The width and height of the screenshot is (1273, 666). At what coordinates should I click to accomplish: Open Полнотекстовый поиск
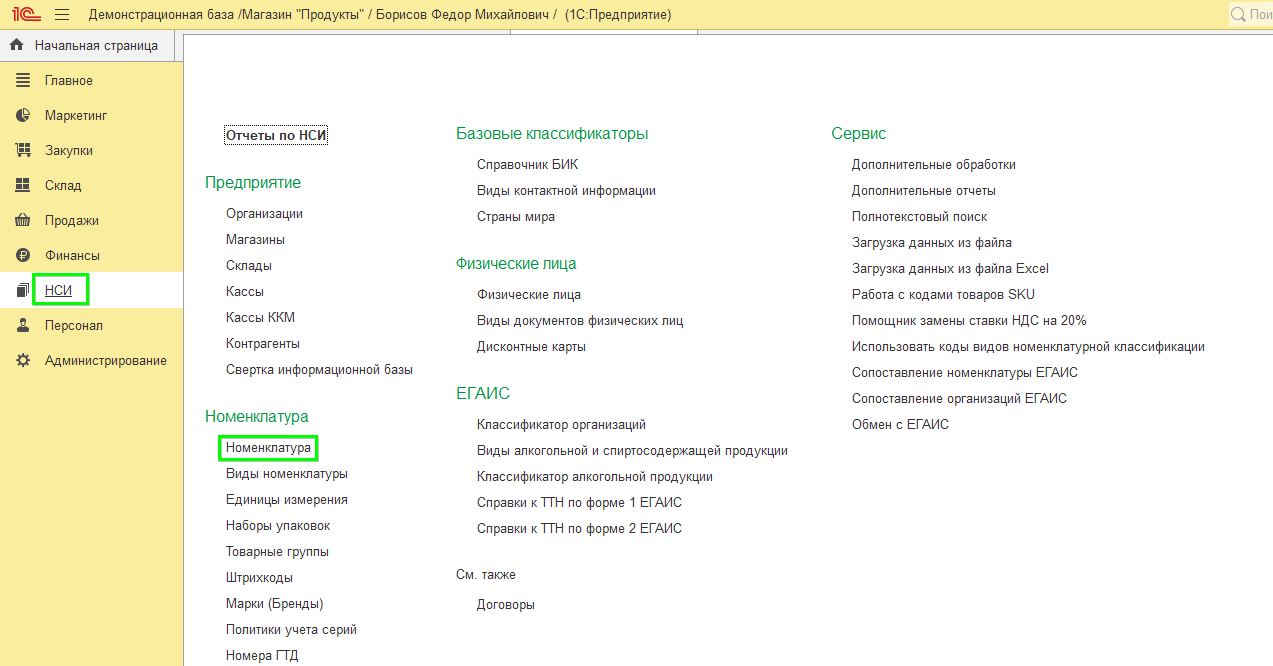coord(920,216)
